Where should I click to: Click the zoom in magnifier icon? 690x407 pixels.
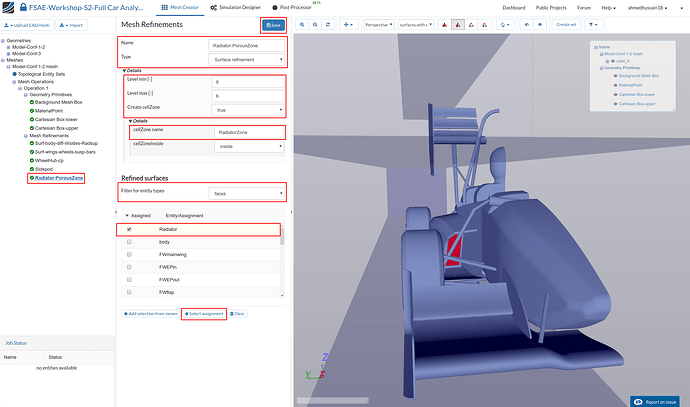[303, 24]
